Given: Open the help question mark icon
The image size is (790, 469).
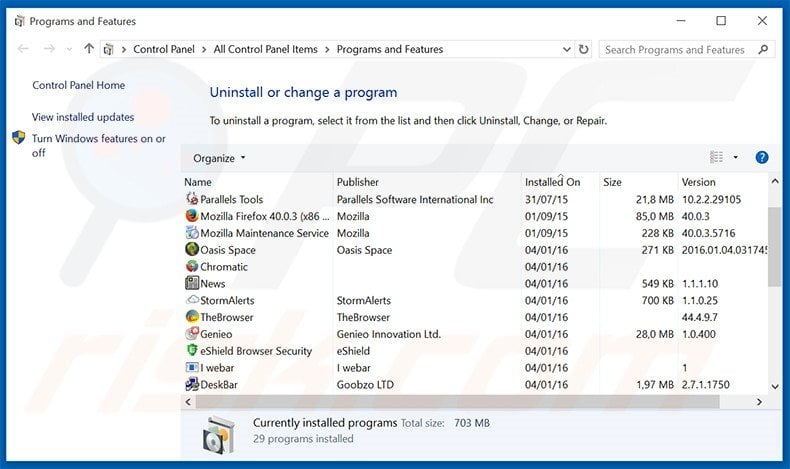Looking at the screenshot, I should [x=762, y=158].
